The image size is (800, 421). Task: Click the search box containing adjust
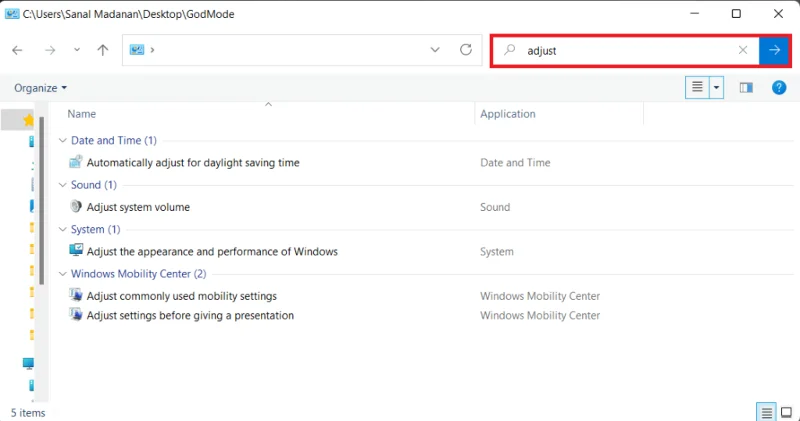[625, 51]
